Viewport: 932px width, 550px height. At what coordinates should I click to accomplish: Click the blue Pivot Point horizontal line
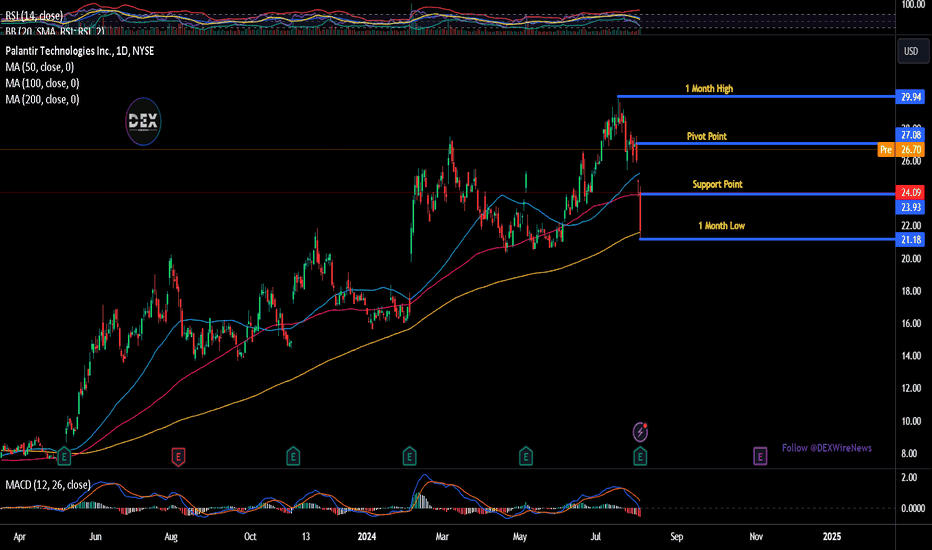tap(766, 143)
